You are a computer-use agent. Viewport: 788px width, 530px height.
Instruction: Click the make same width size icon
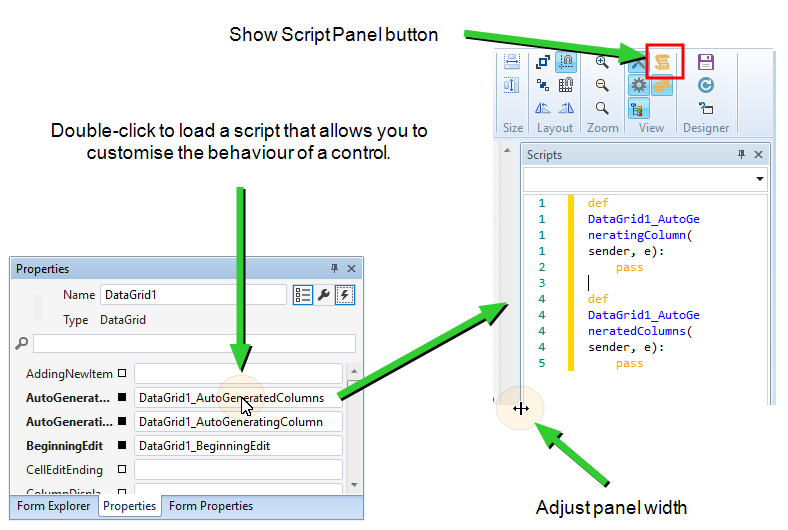[512, 61]
